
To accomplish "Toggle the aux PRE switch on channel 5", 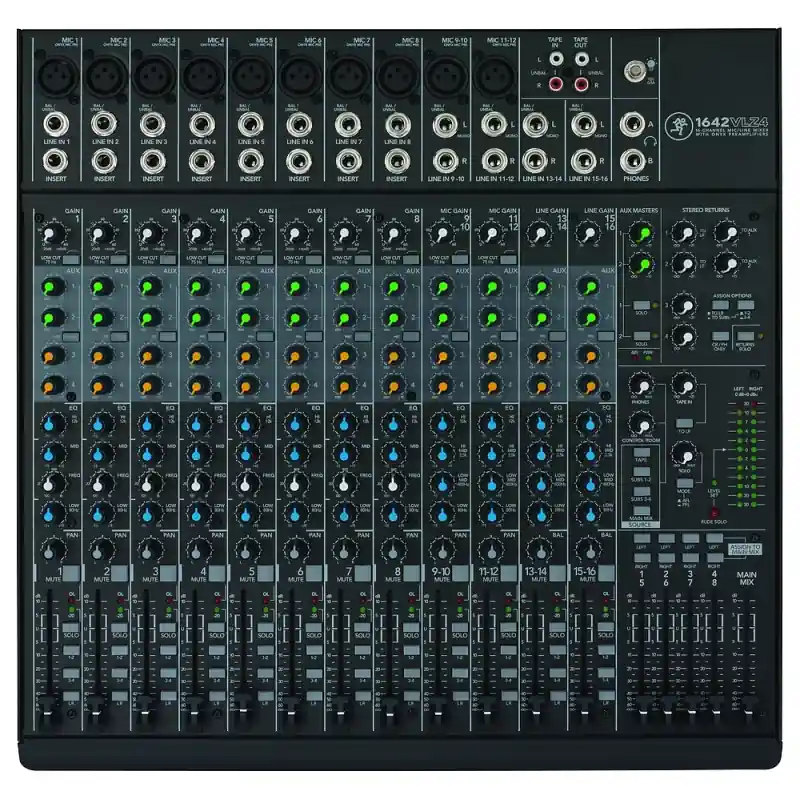I will tap(265, 337).
